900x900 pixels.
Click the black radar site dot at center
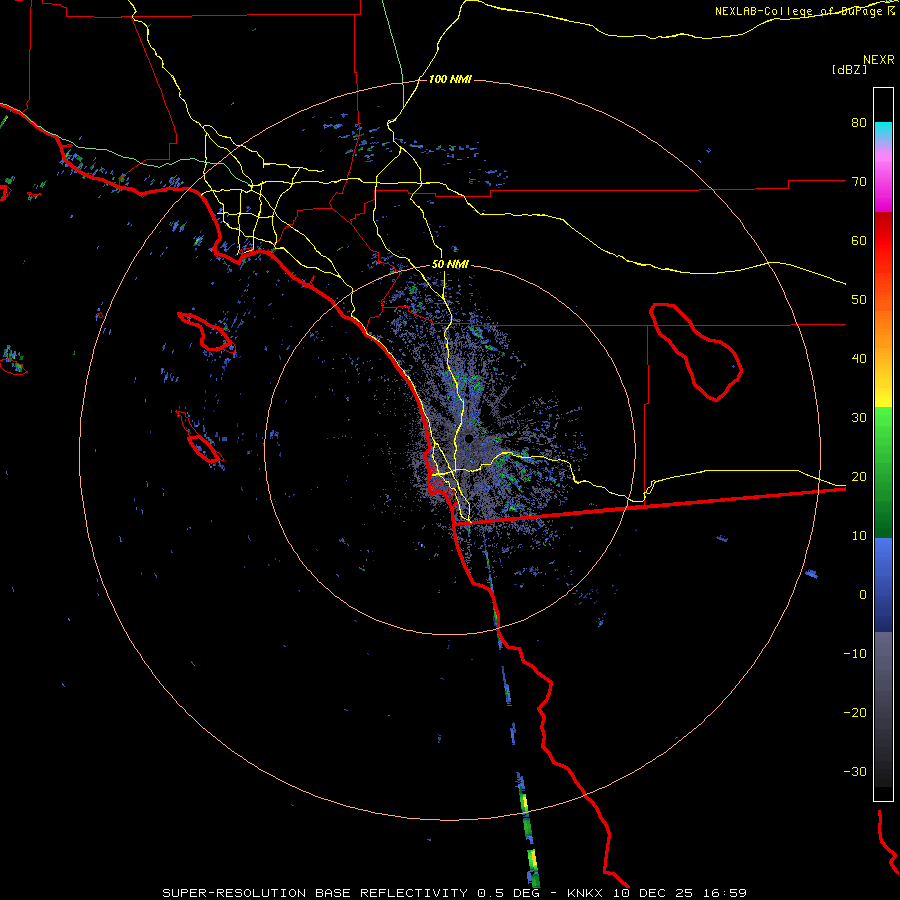click(469, 439)
